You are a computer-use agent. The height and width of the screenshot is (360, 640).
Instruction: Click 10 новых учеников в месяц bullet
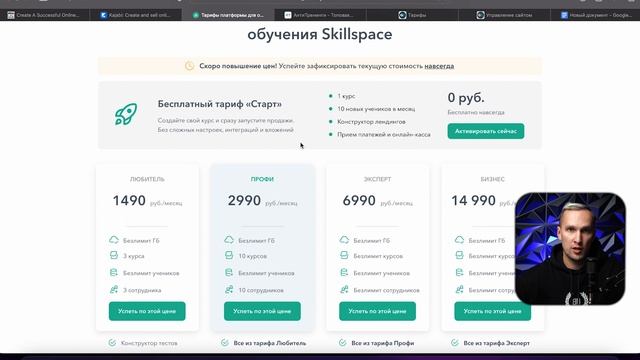[376, 109]
